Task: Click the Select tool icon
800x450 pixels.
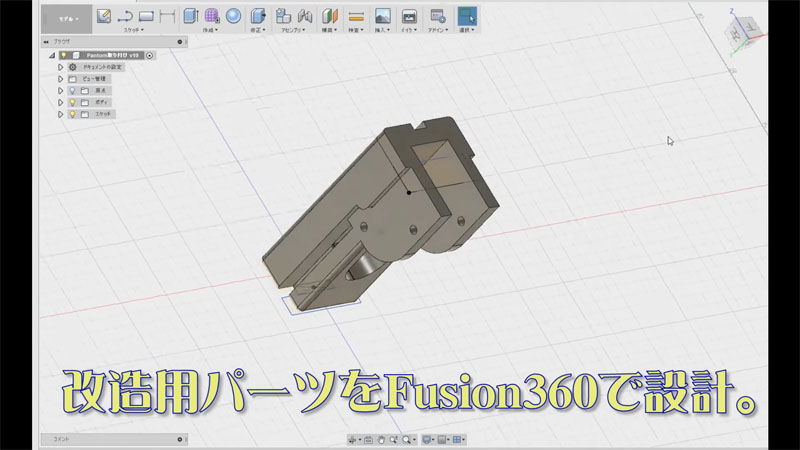Action: point(467,16)
